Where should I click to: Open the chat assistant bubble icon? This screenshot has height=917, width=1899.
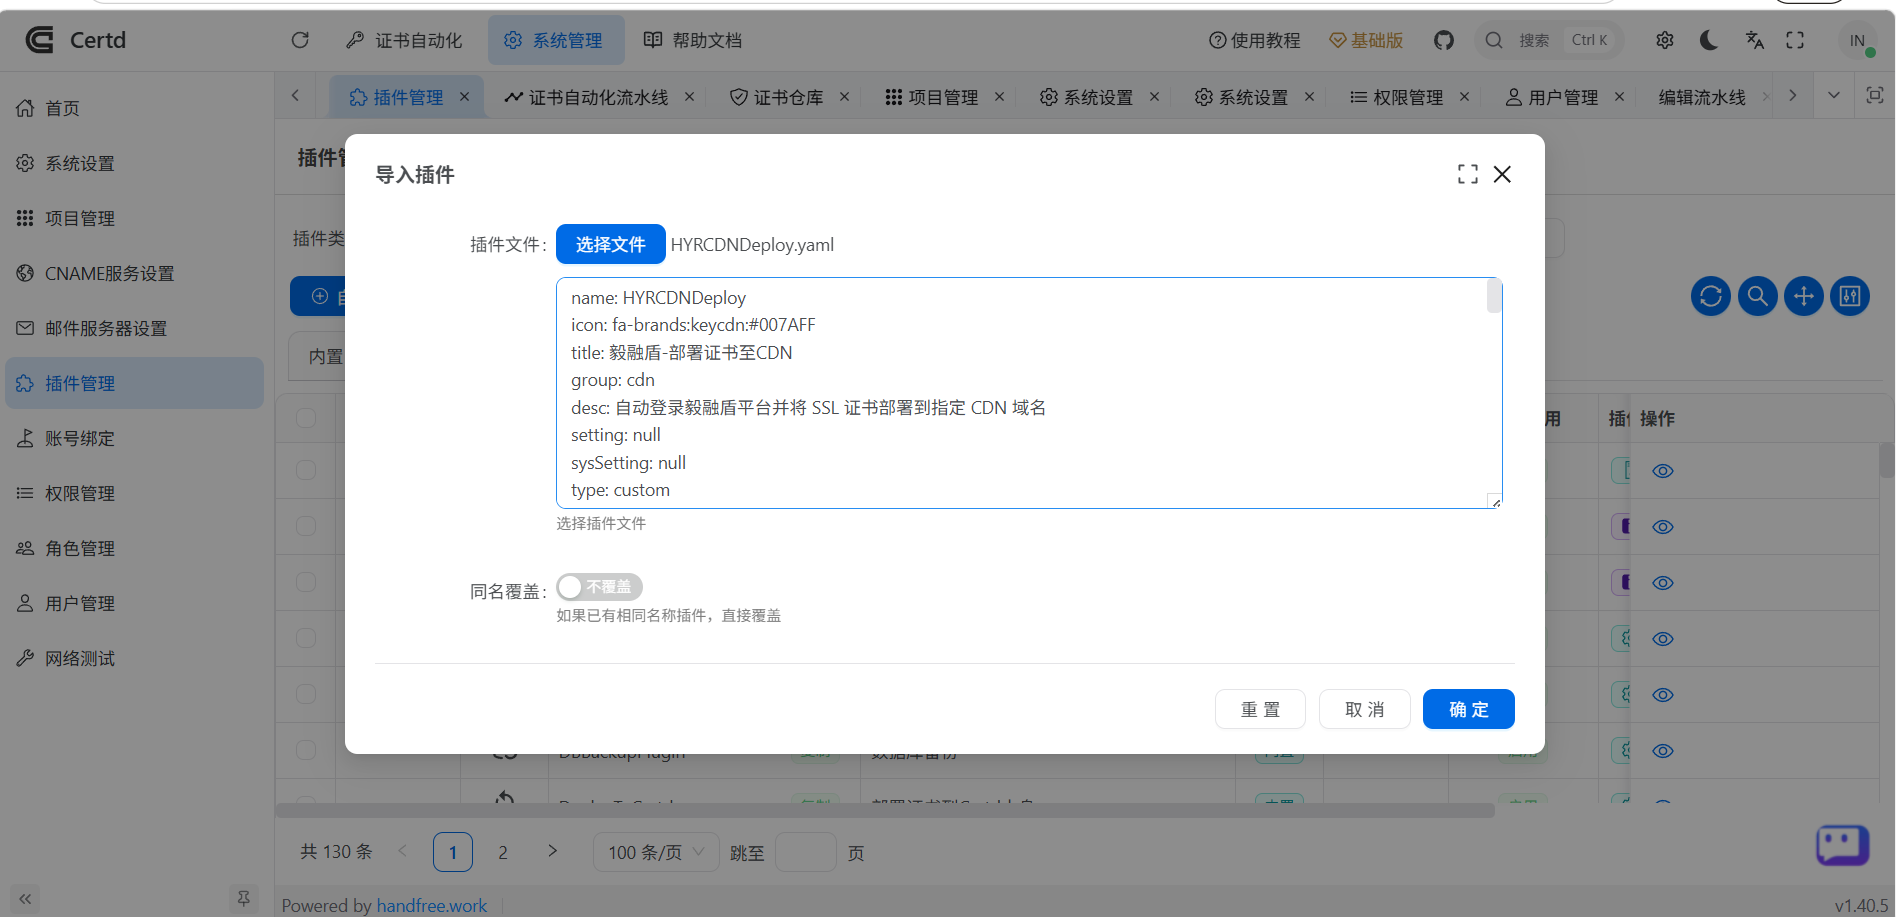[1842, 845]
